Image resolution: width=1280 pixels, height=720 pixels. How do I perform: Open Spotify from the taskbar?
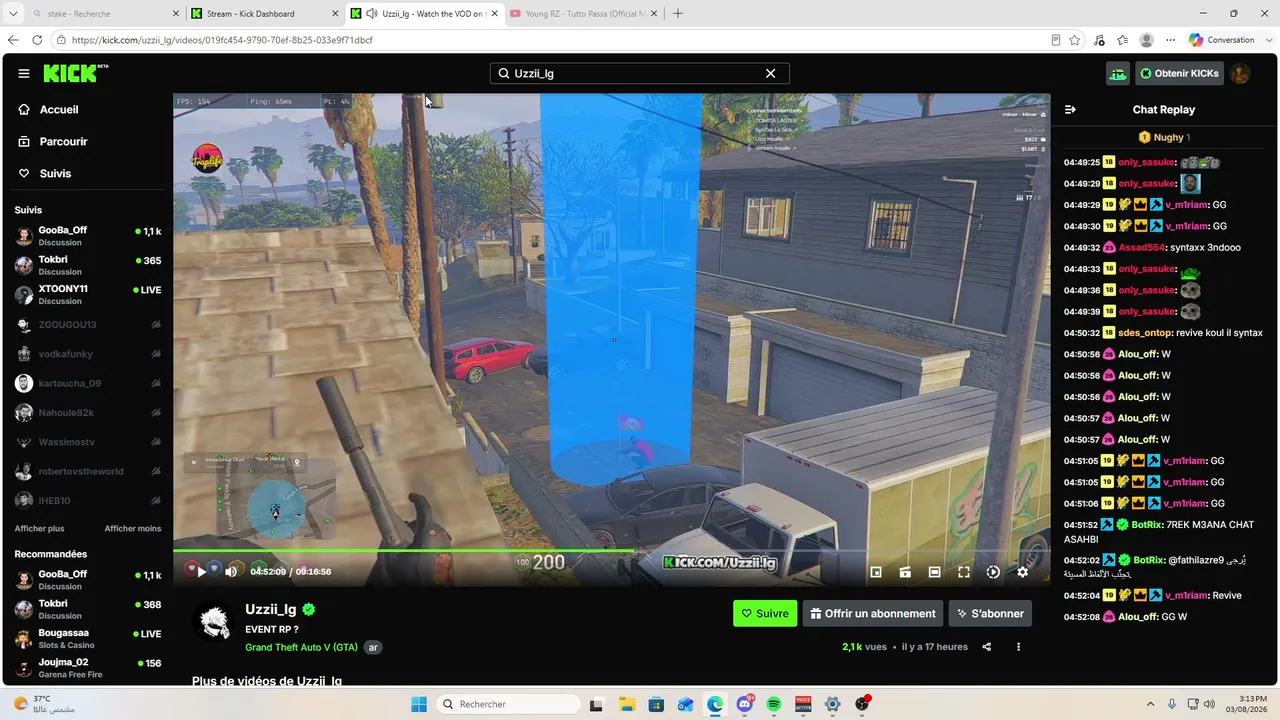click(774, 704)
